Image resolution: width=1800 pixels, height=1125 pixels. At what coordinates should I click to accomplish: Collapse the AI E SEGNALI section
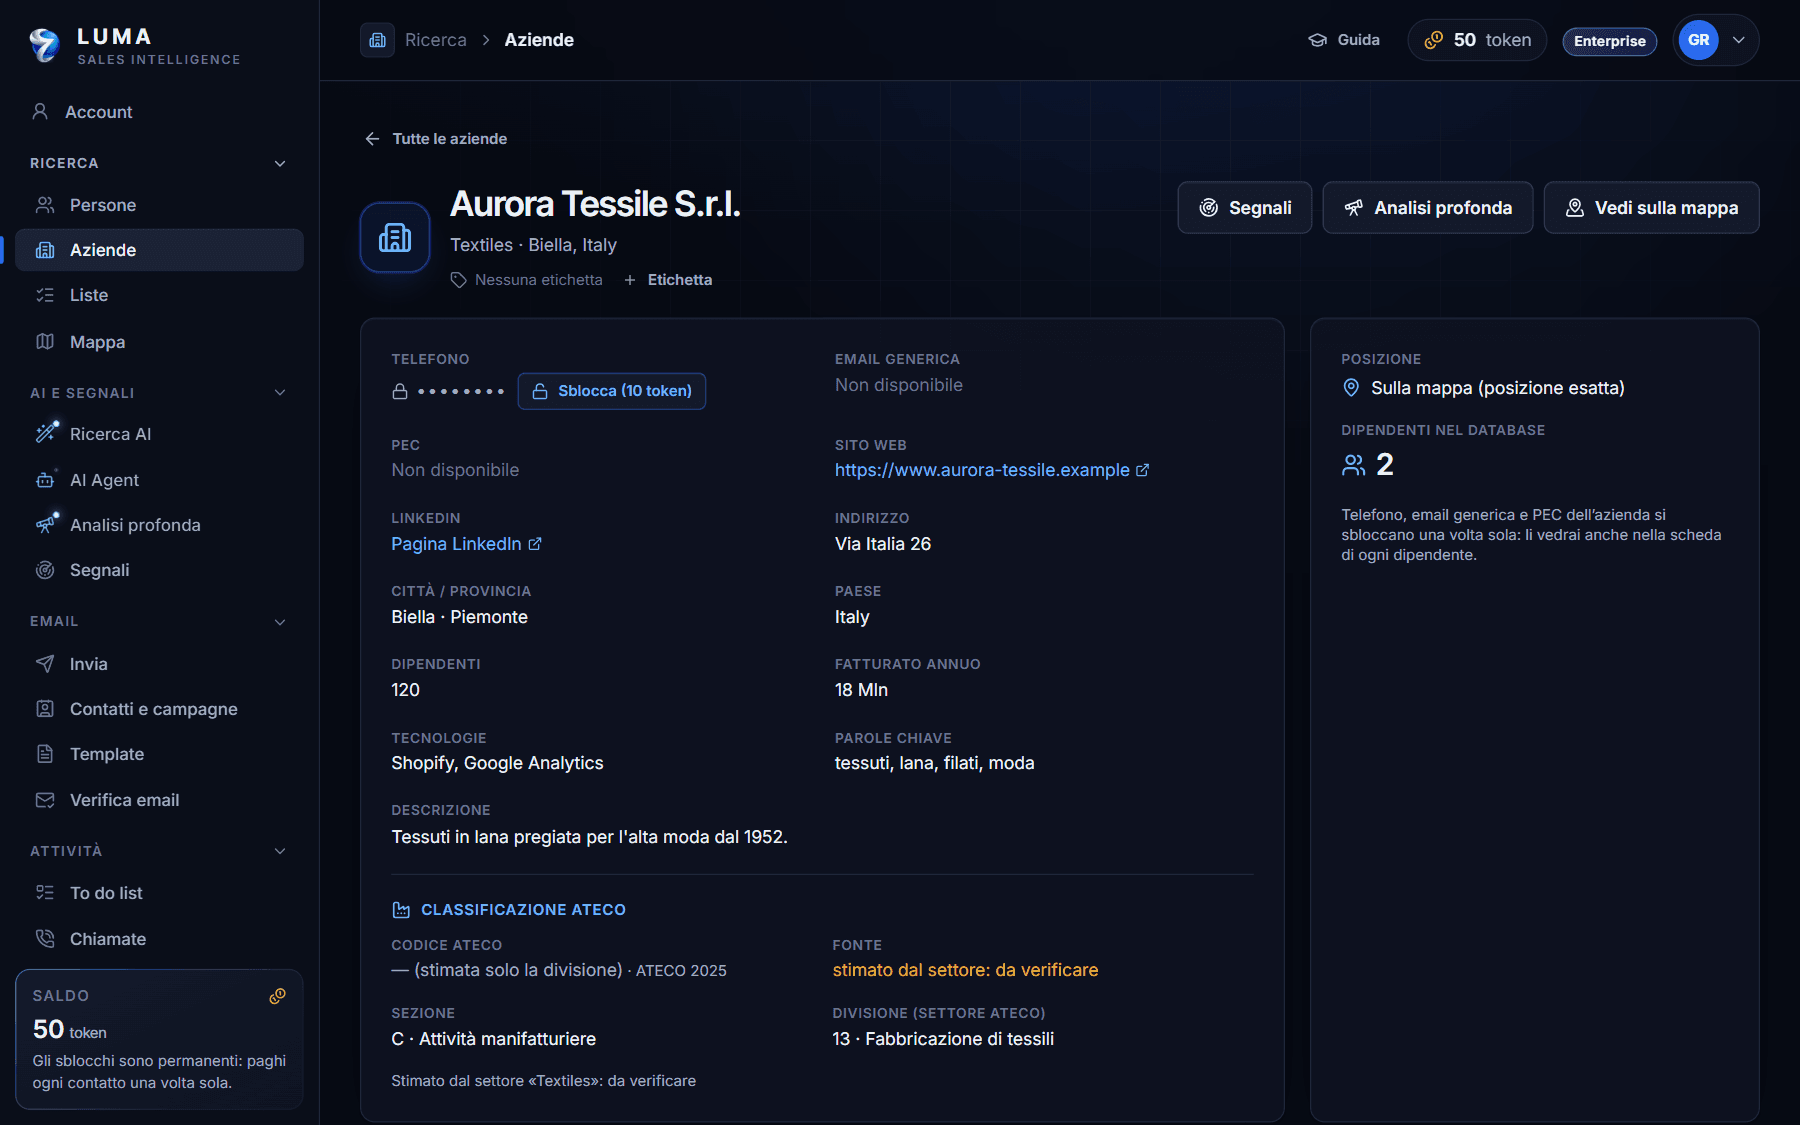pos(280,393)
